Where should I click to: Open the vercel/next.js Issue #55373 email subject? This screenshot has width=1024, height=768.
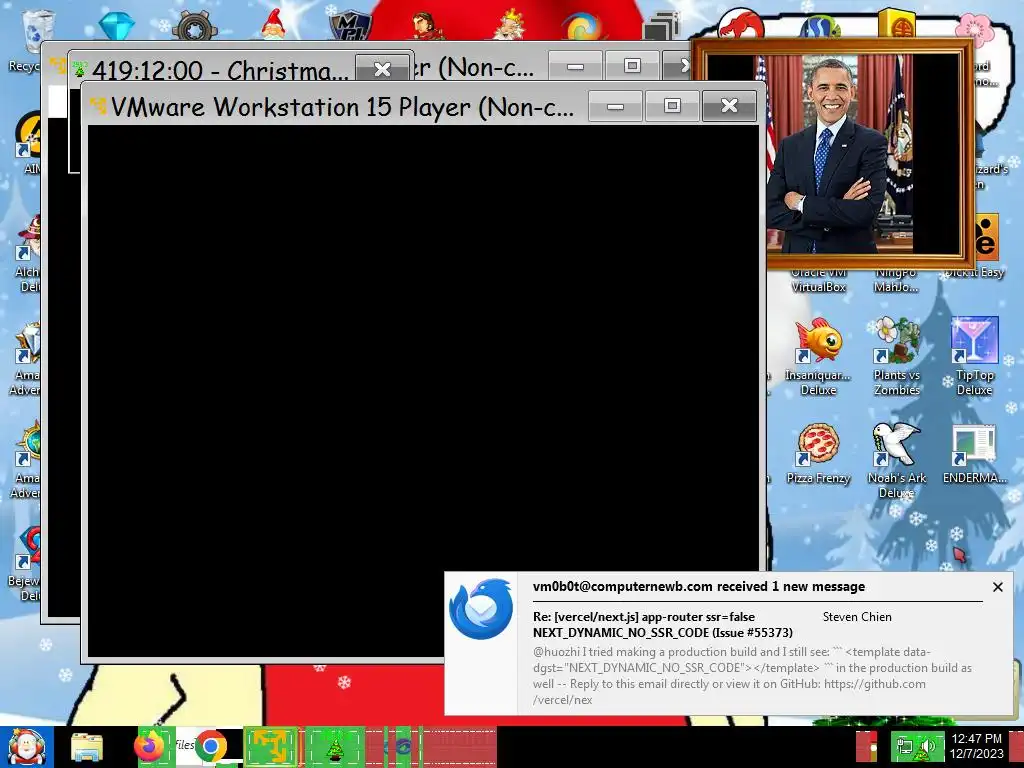pyautogui.click(x=663, y=624)
